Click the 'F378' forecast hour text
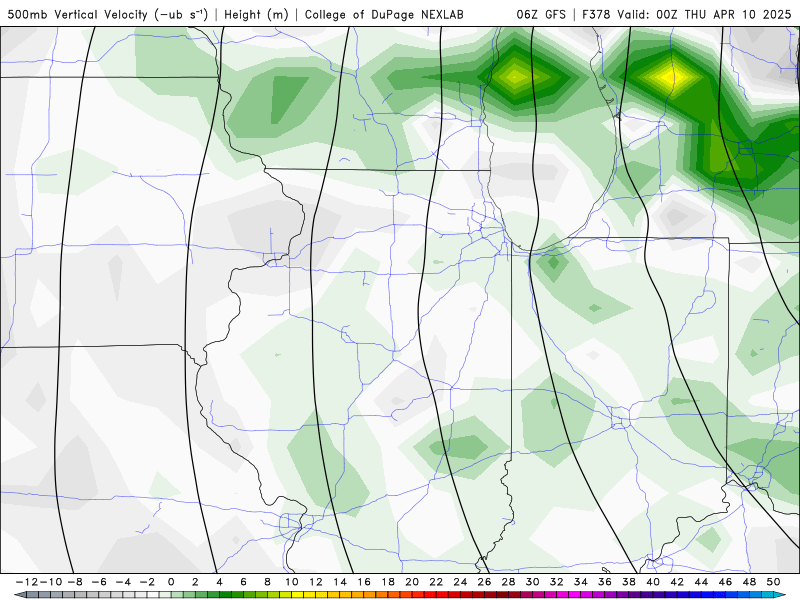The image size is (800, 600). coord(597,14)
